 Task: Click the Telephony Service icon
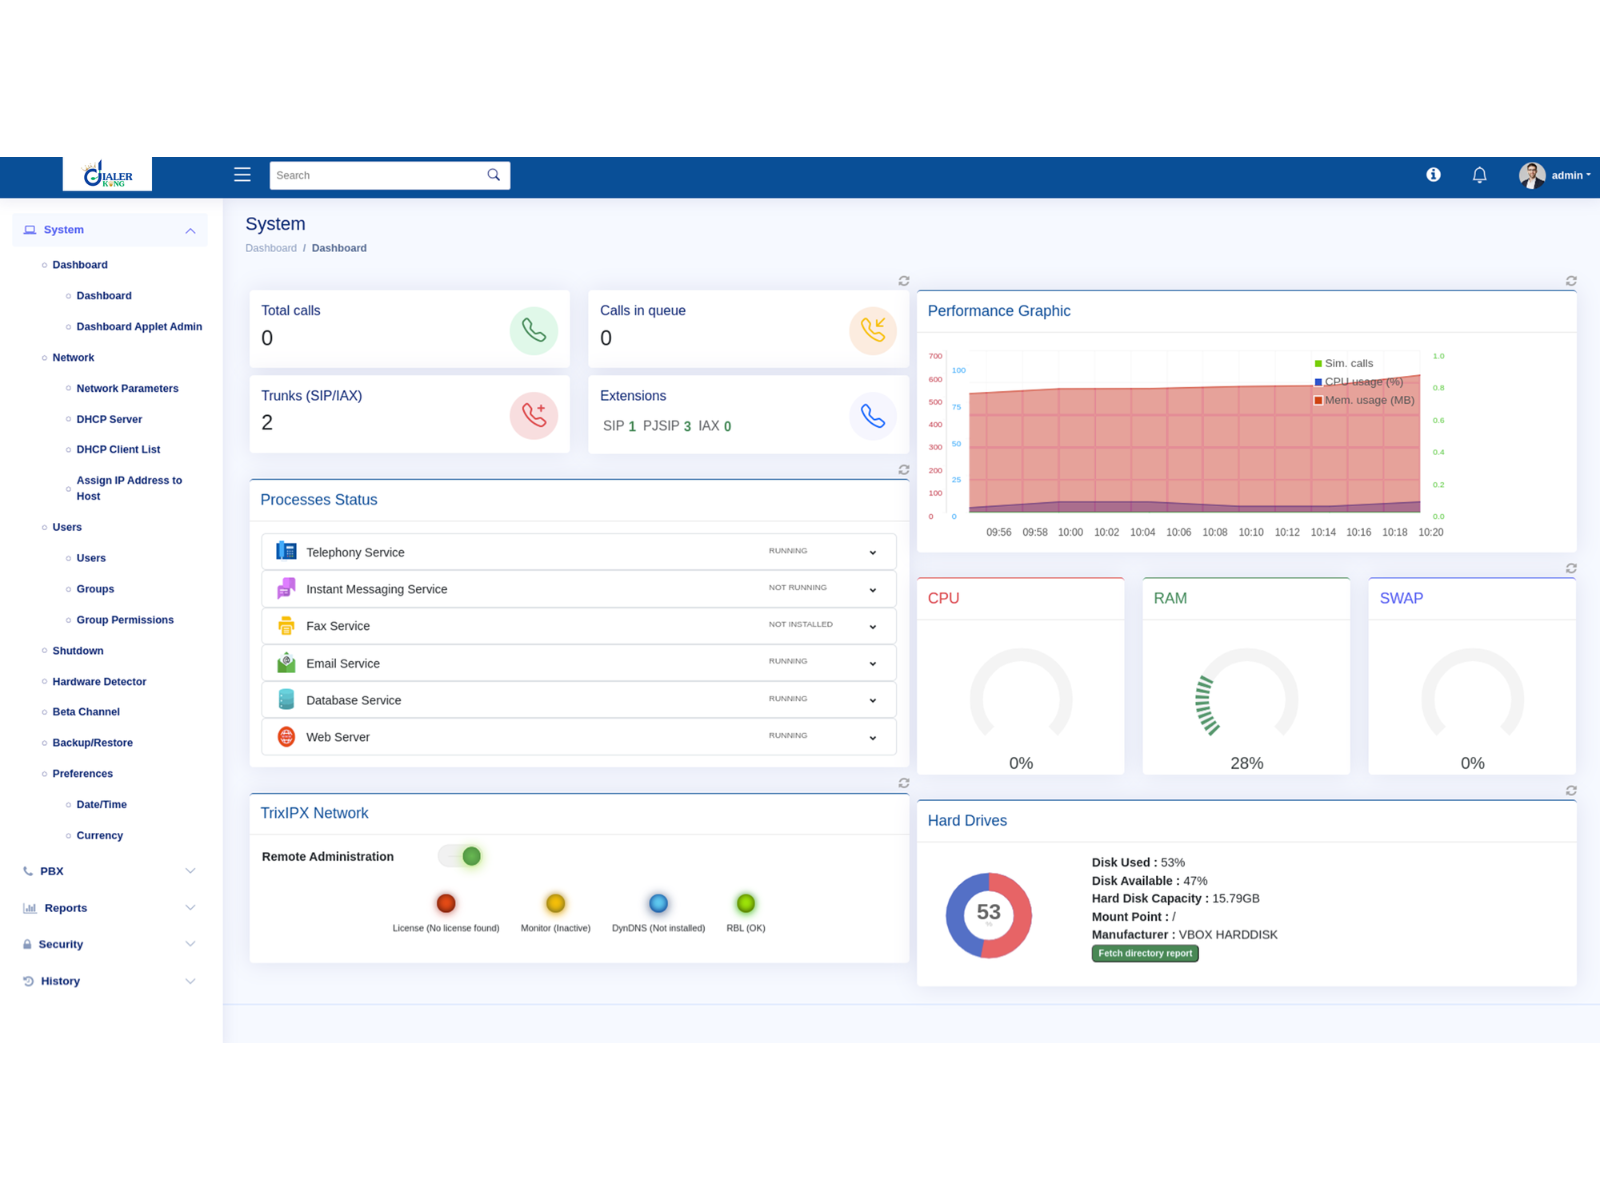click(x=285, y=551)
